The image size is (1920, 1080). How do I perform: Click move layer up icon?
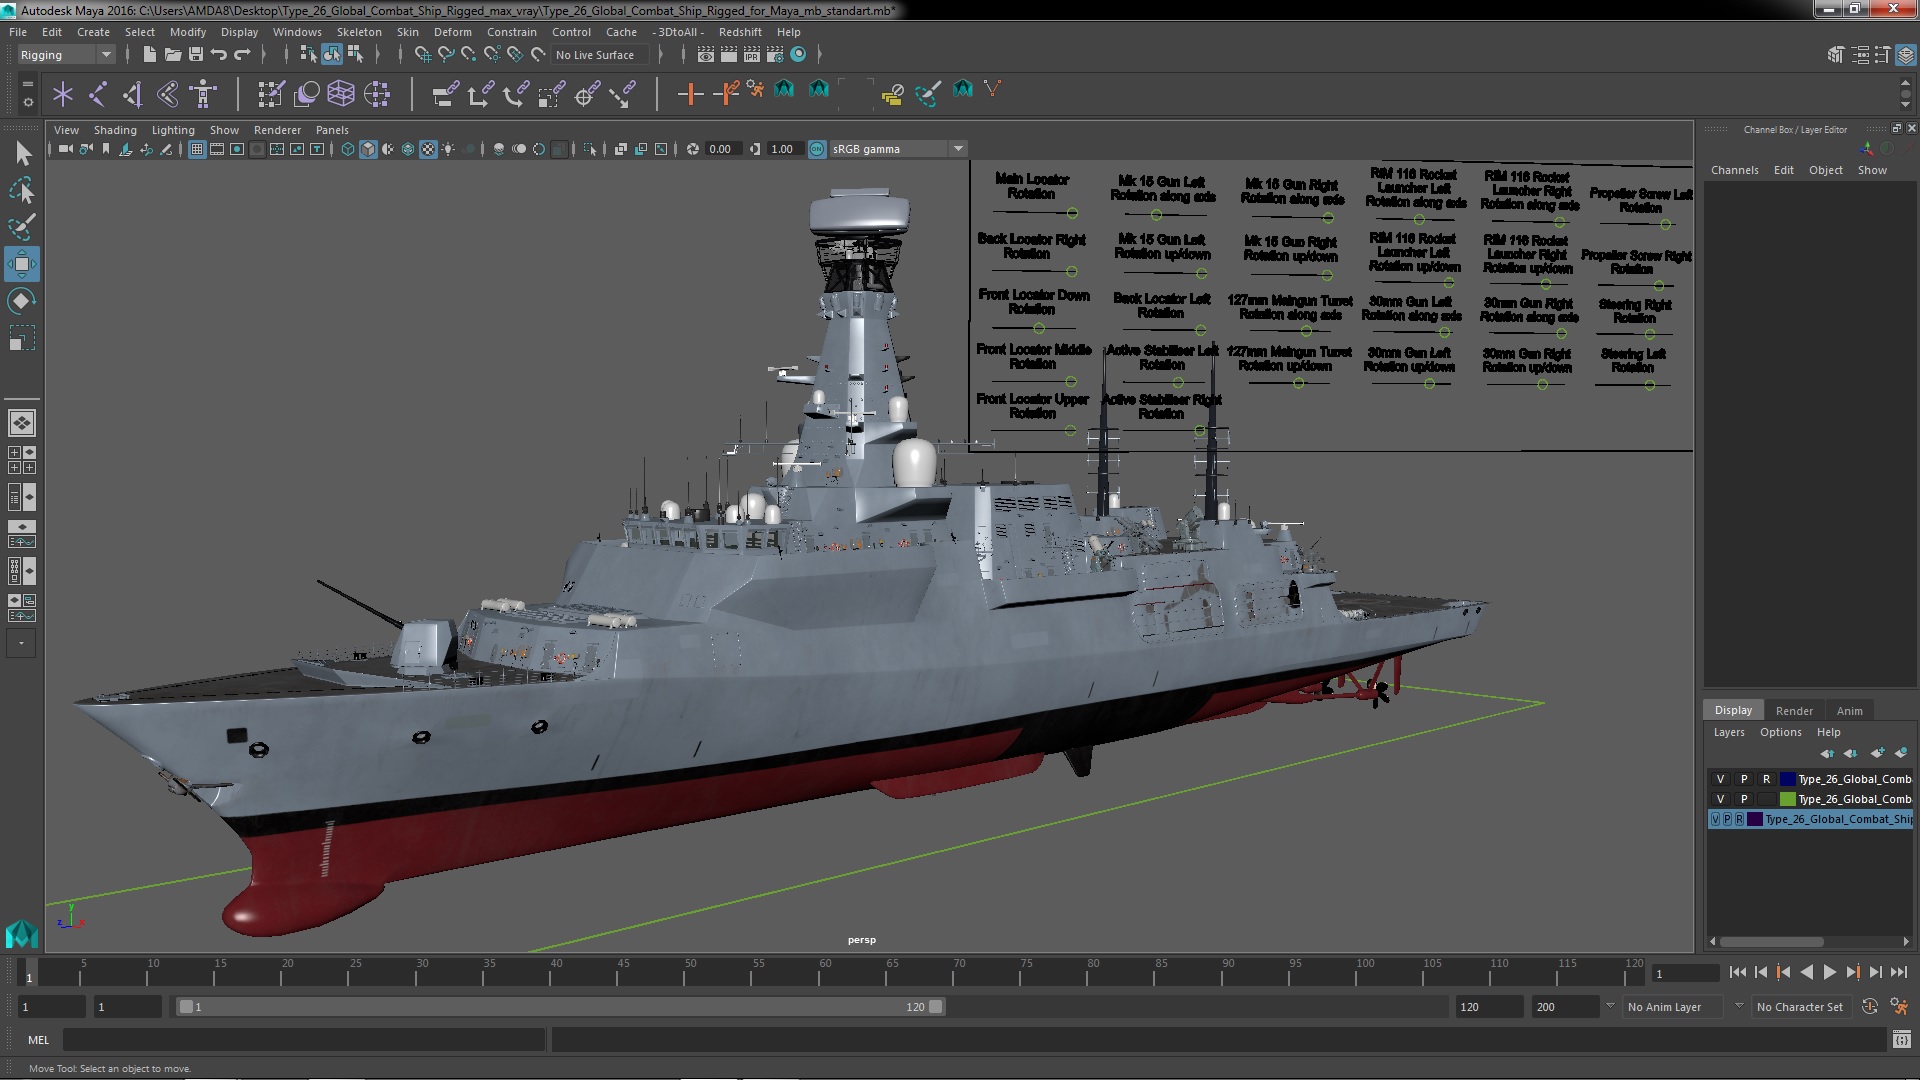(1827, 753)
